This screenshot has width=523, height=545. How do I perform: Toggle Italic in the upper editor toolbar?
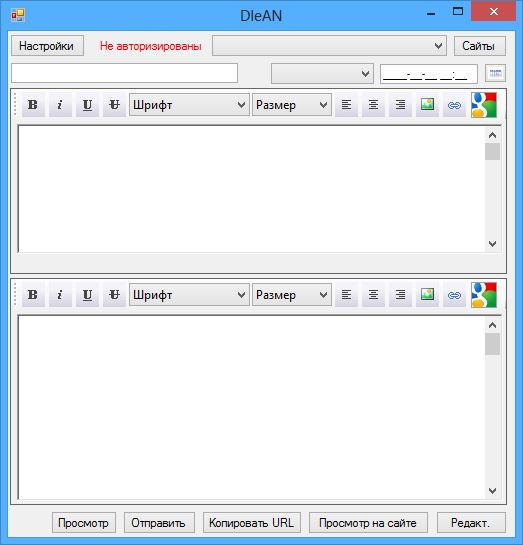tap(60, 105)
